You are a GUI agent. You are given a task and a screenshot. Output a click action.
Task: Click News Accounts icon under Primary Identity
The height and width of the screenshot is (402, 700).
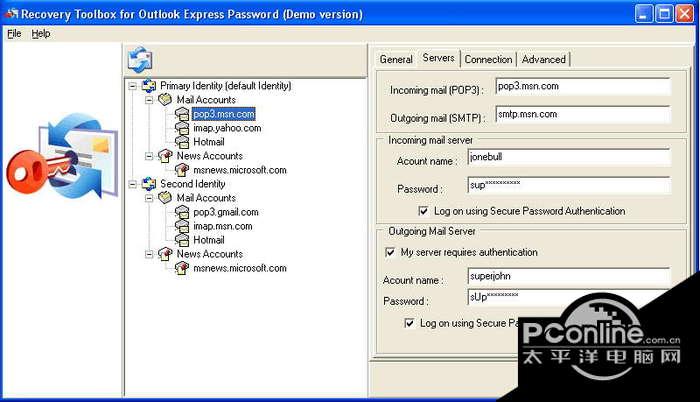[165, 156]
